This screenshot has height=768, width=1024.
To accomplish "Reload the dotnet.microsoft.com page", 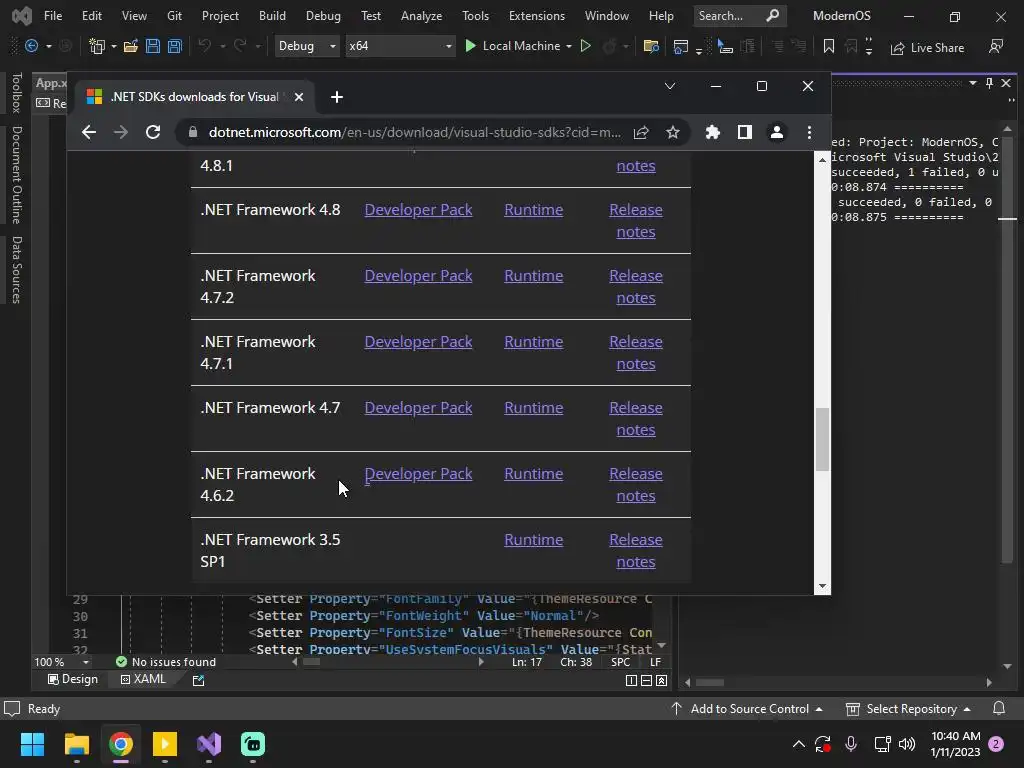I will [153, 133].
